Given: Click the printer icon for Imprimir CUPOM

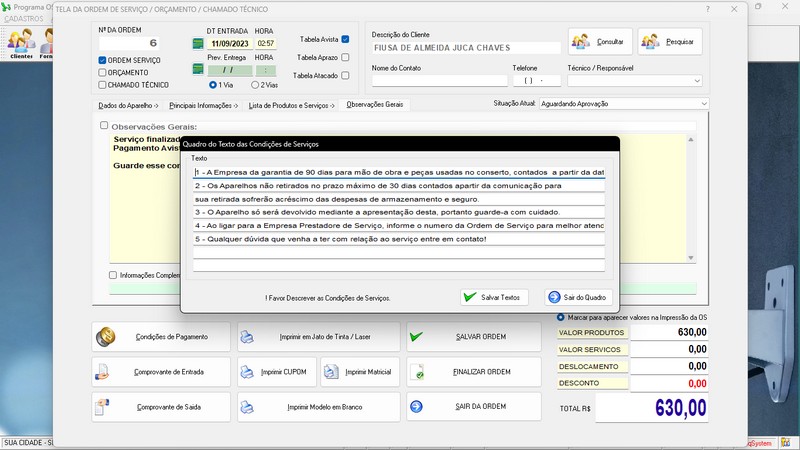Looking at the screenshot, I should click(247, 372).
